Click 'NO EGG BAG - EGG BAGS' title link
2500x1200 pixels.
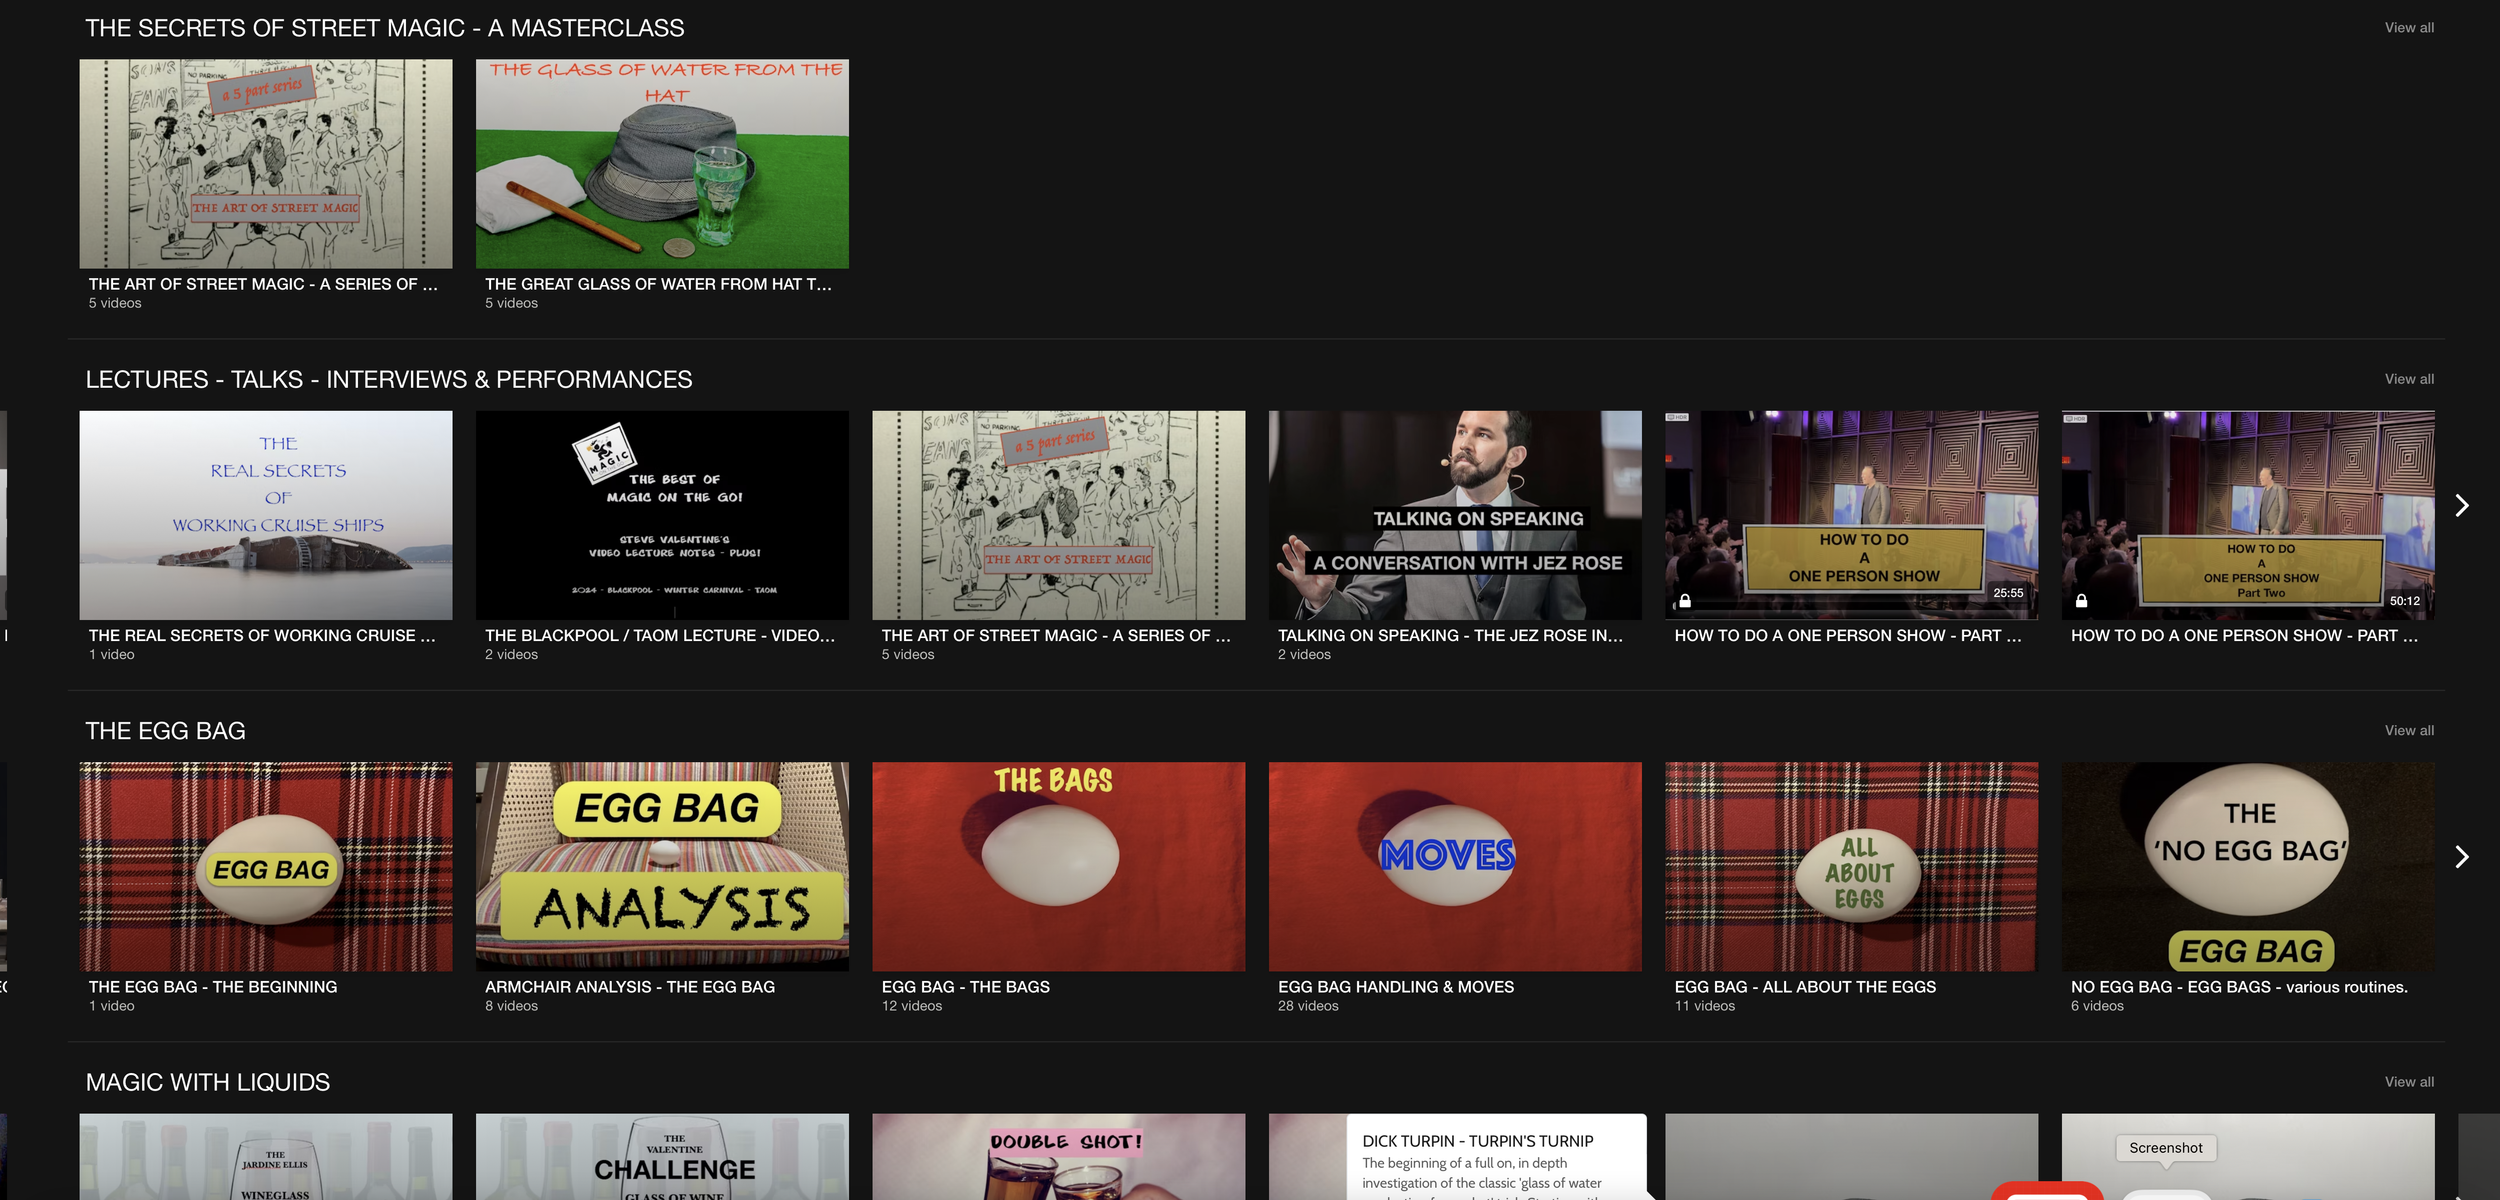click(x=2238, y=987)
